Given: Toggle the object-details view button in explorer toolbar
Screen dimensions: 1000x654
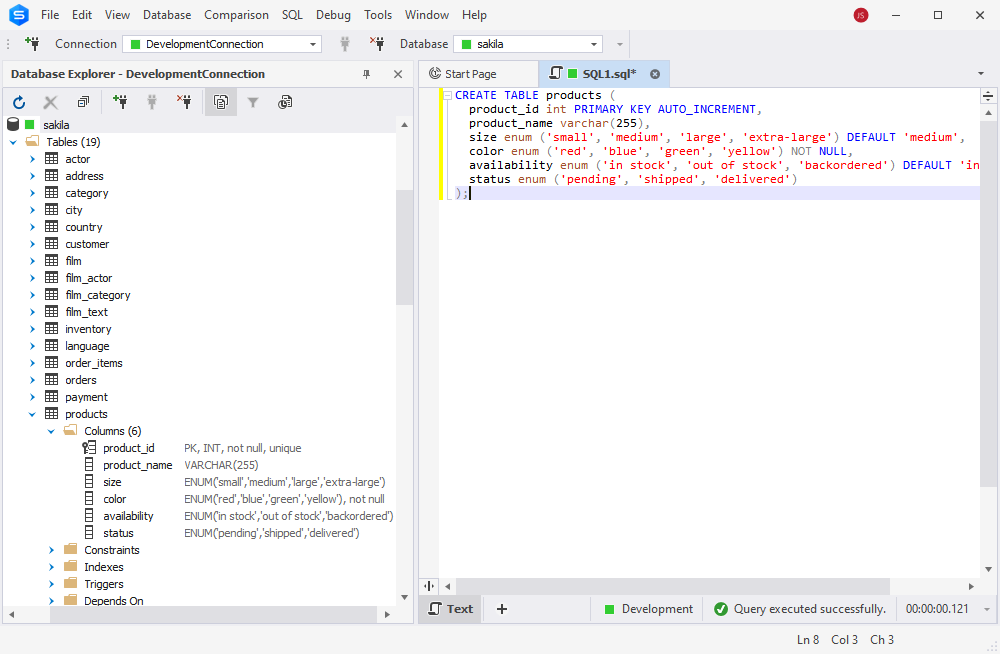Looking at the screenshot, I should (221, 102).
